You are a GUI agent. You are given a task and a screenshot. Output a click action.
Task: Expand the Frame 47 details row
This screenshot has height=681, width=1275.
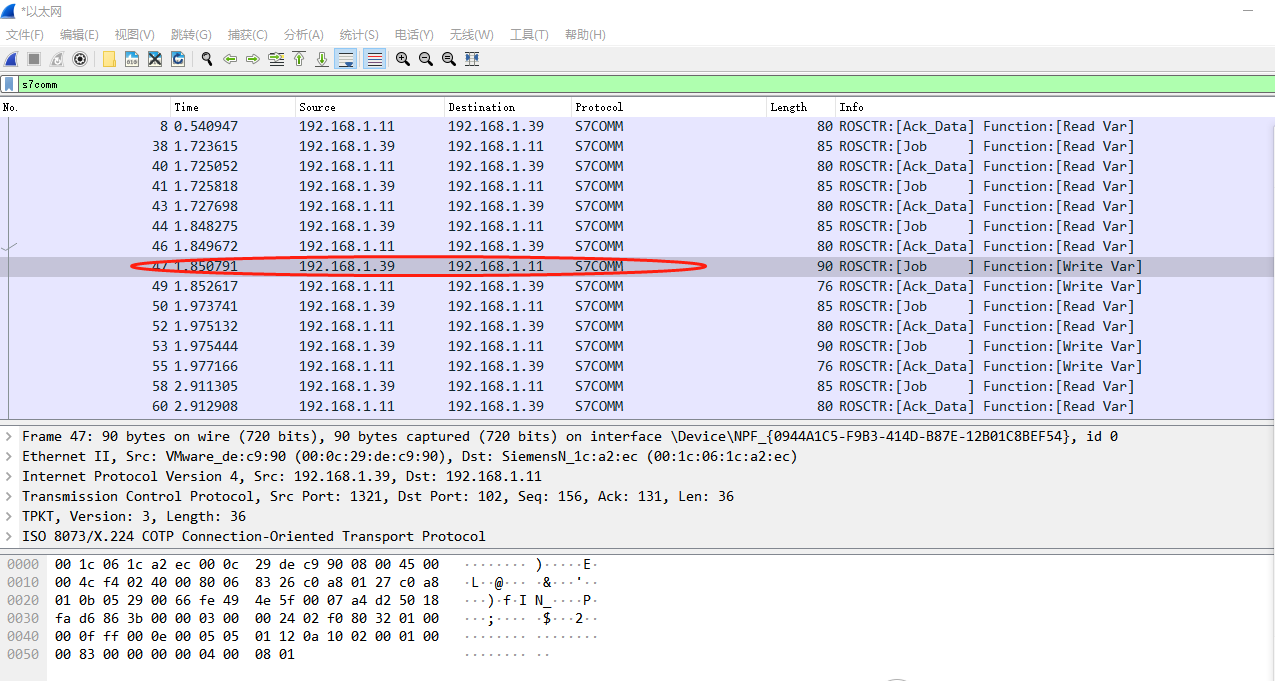point(10,436)
